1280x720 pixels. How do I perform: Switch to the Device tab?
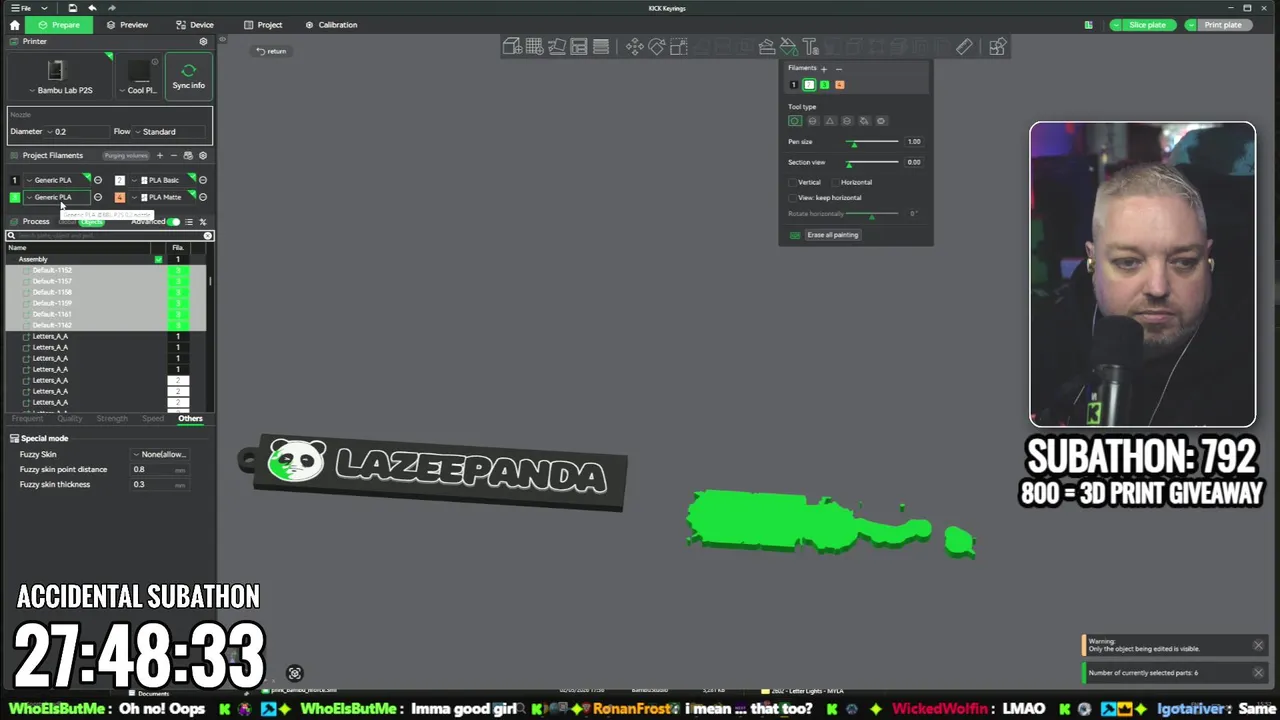[195, 25]
